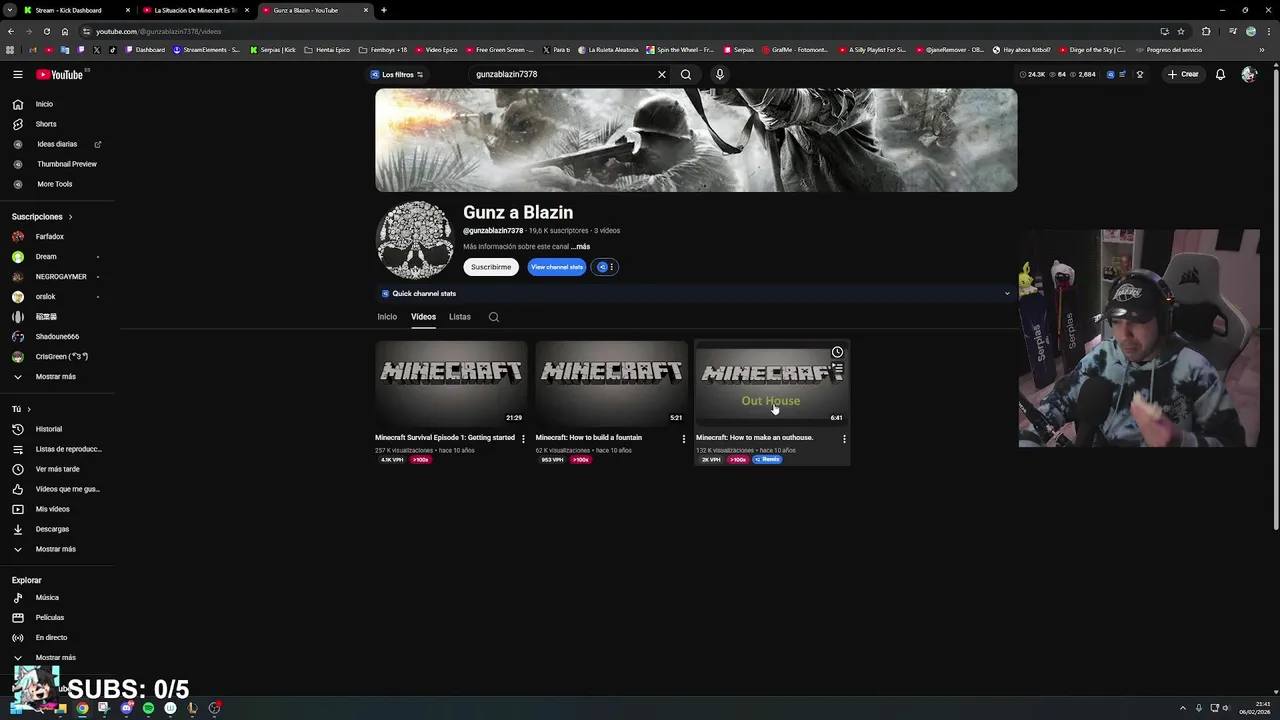Open the YouTube hamburger guide menu
This screenshot has height=720, width=1280.
[17, 74]
